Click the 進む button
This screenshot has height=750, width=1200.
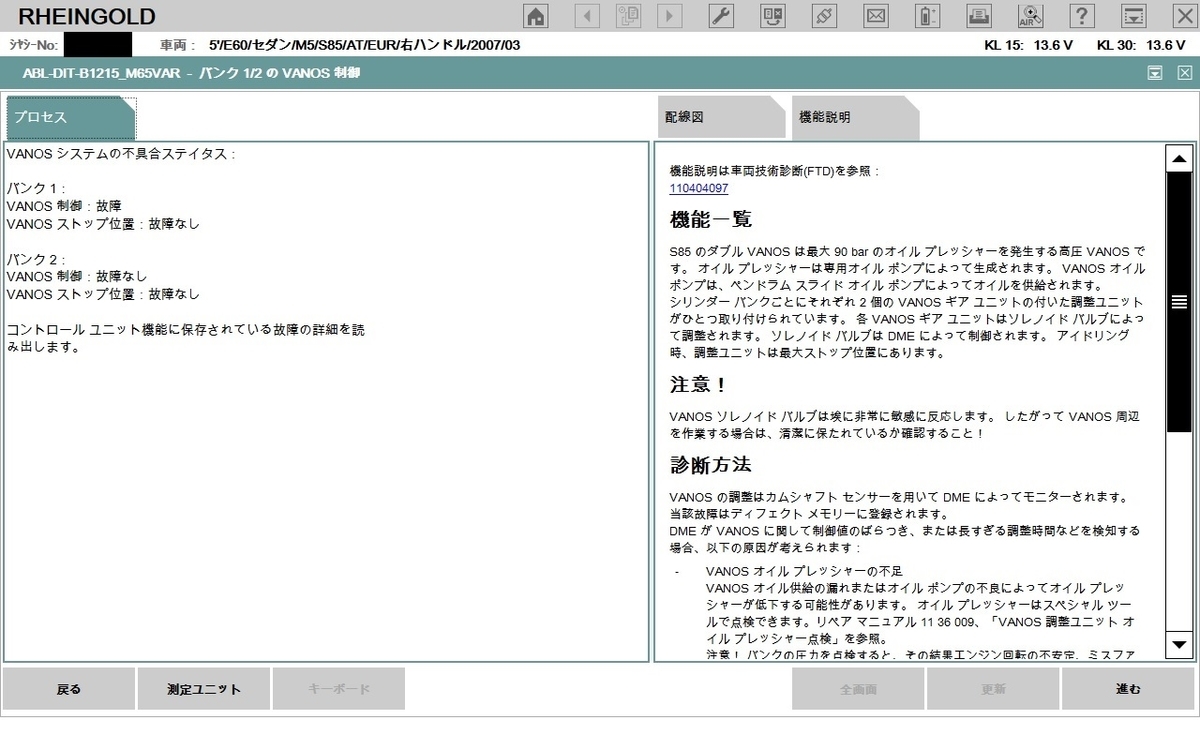[1128, 689]
